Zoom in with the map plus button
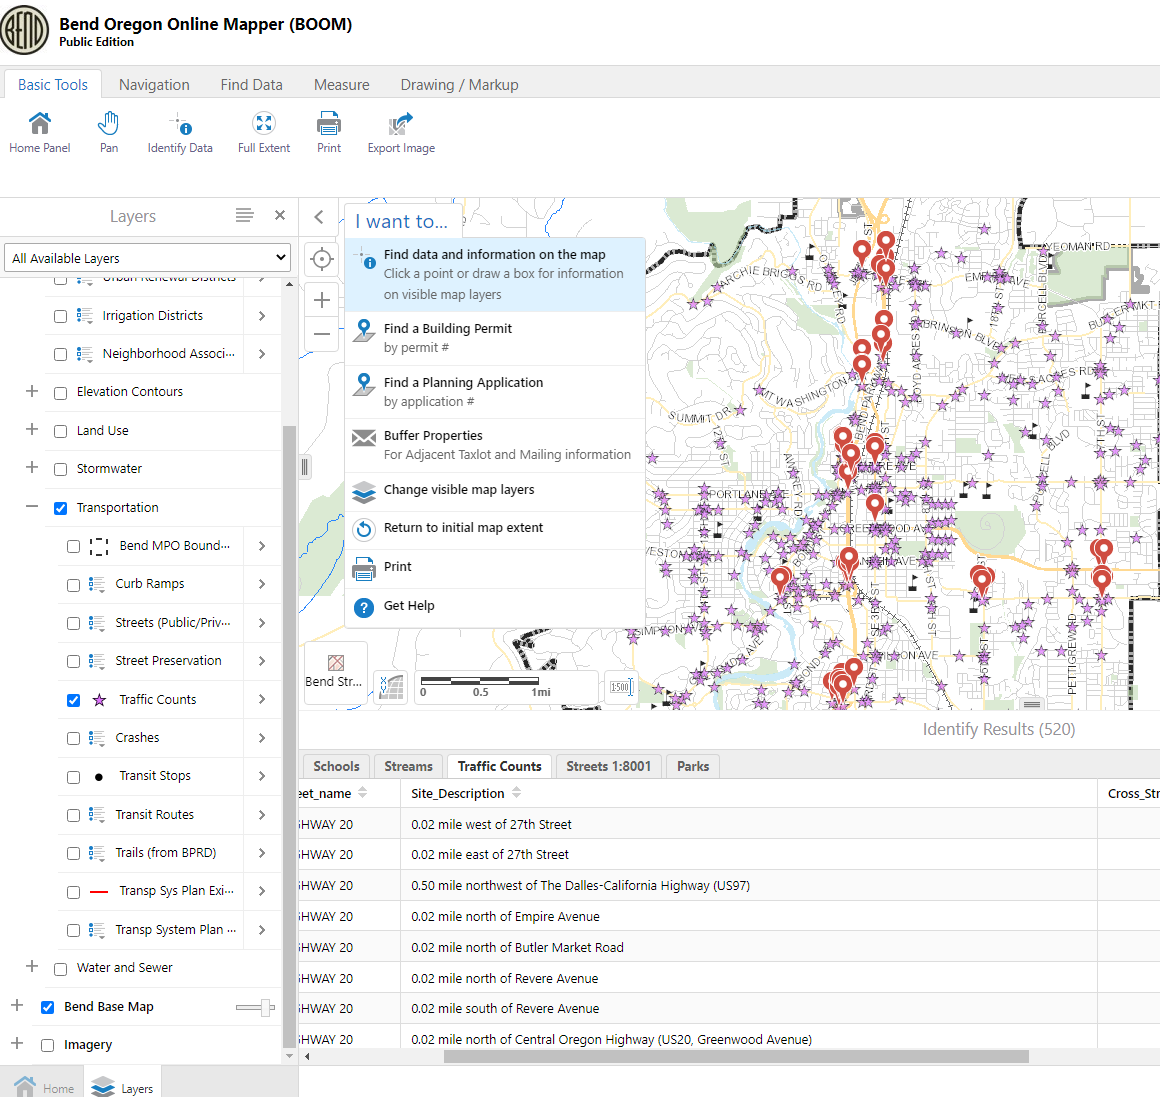Screen dimensions: 1160x1097 (x=322, y=300)
